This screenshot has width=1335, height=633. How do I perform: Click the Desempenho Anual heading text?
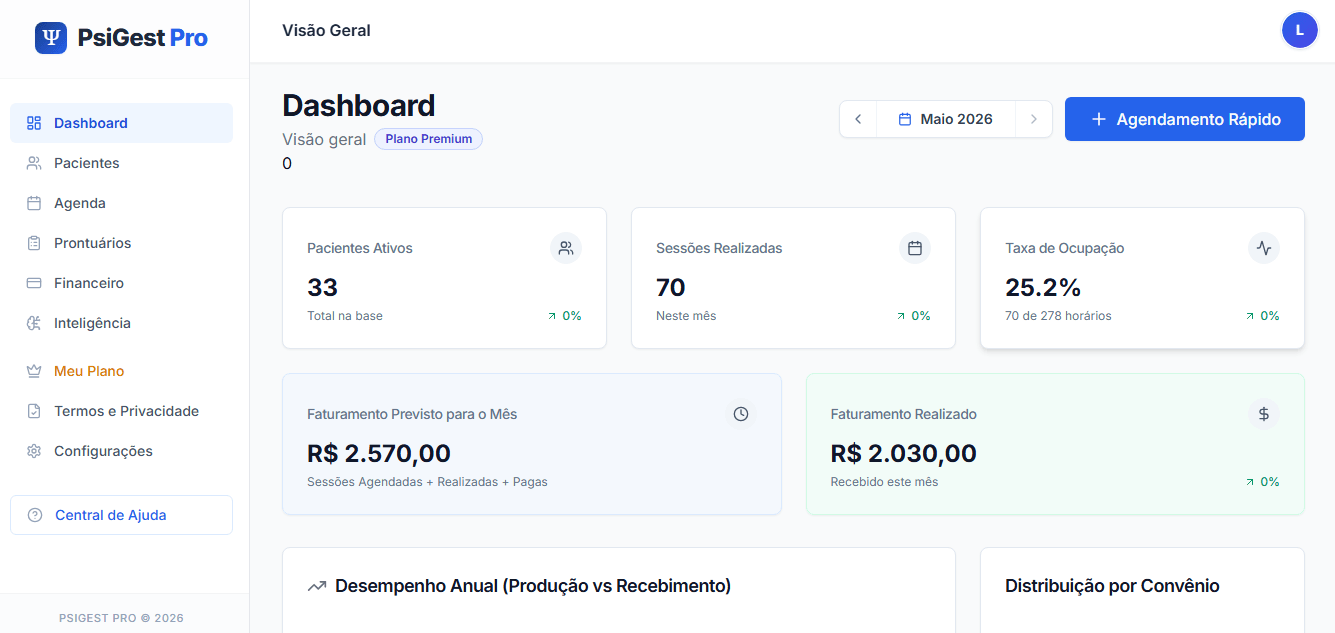533,586
